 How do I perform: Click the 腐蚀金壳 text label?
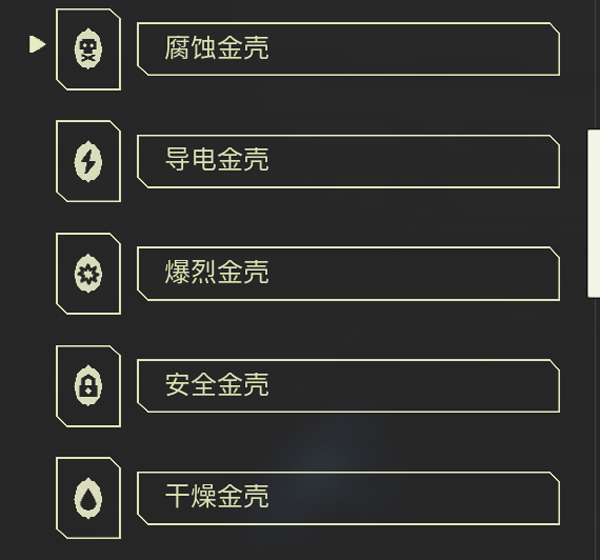(217, 48)
